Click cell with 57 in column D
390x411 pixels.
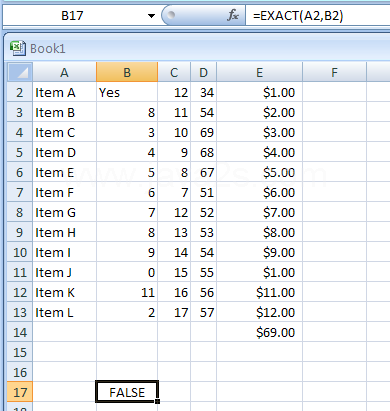click(x=203, y=312)
